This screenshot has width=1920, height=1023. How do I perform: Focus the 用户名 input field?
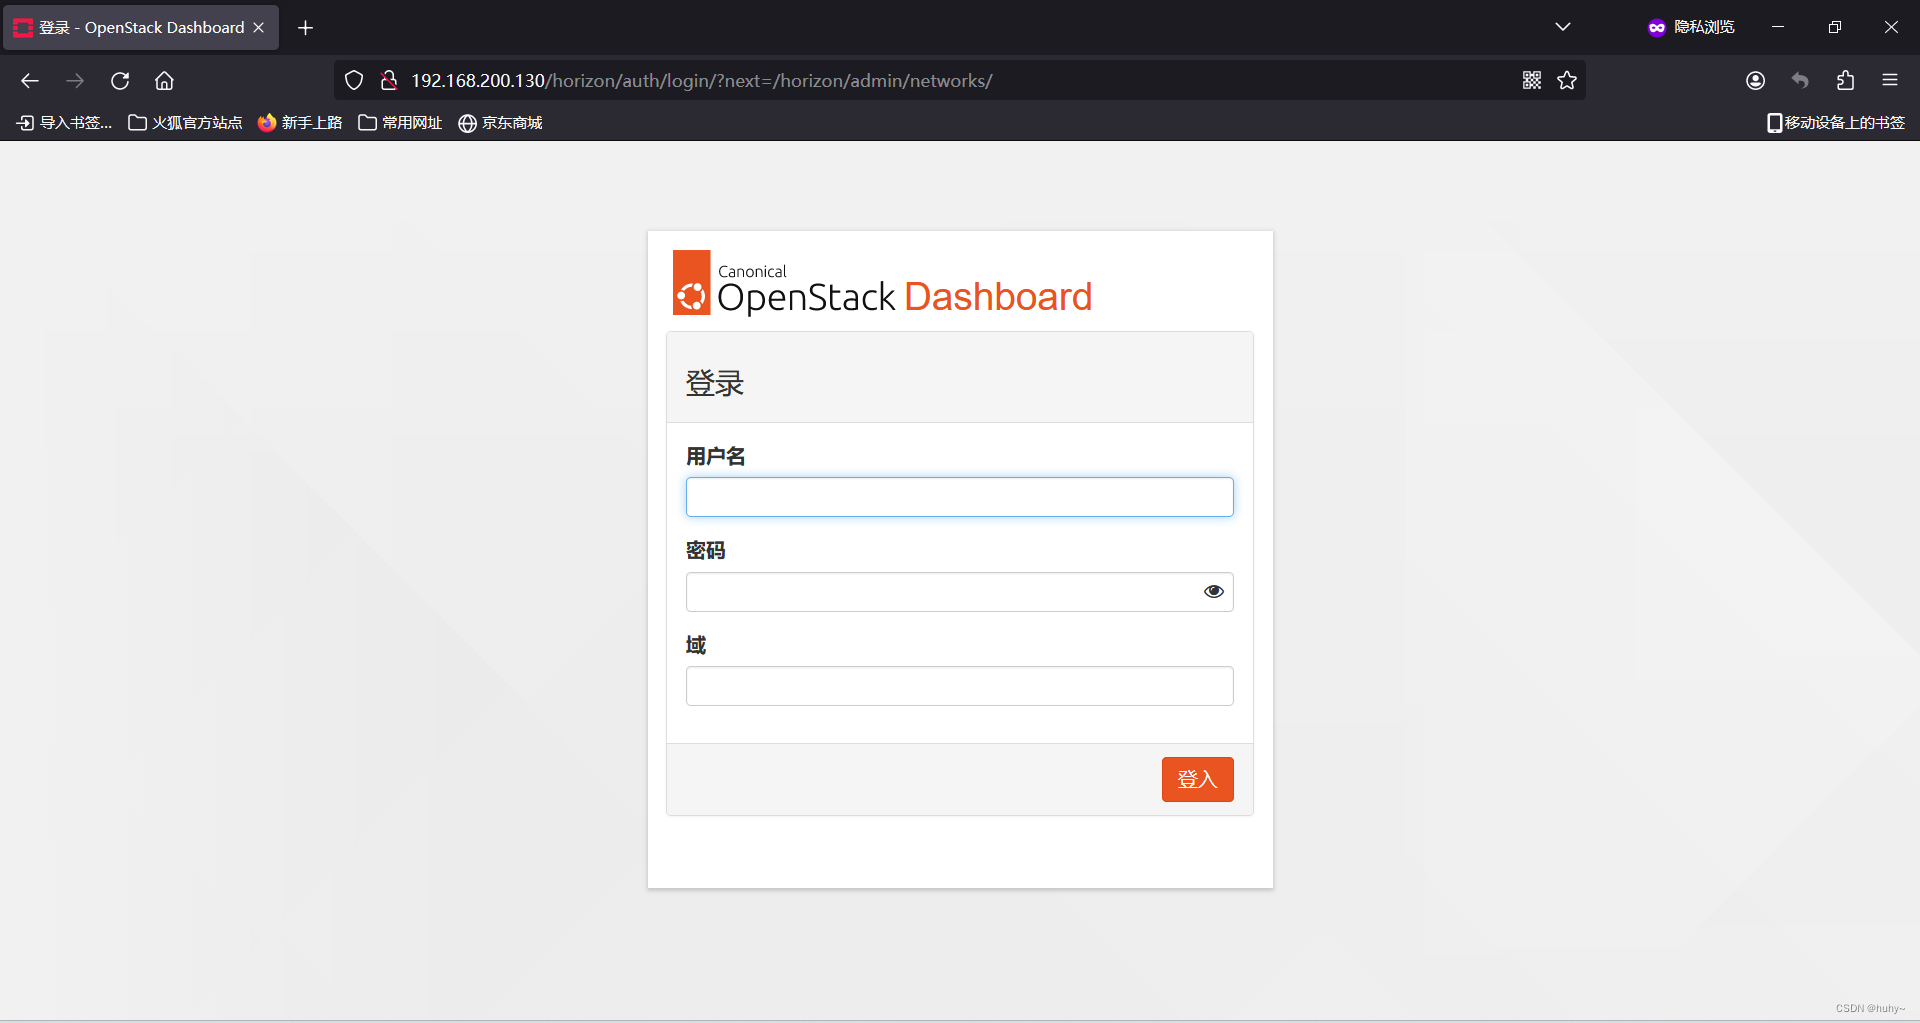tap(960, 497)
